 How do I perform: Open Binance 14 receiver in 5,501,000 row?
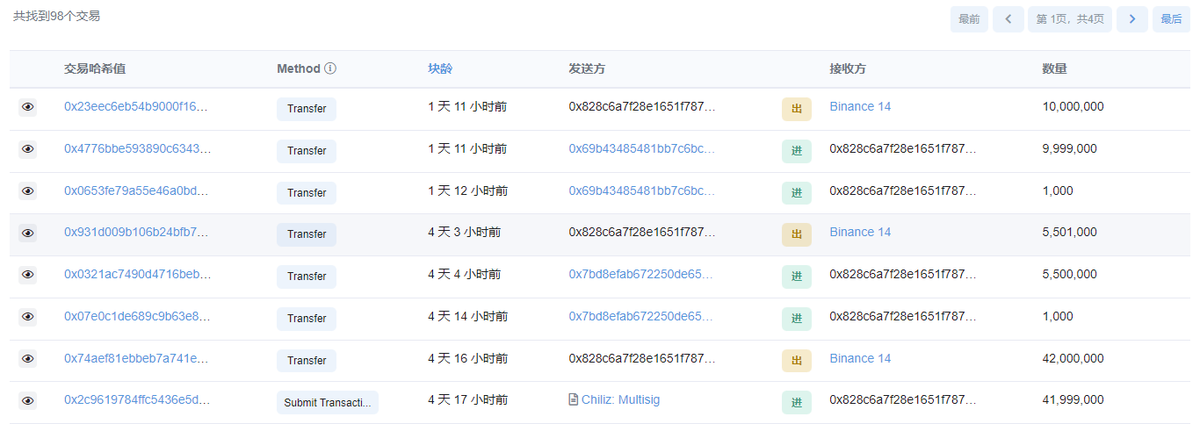tap(860, 232)
